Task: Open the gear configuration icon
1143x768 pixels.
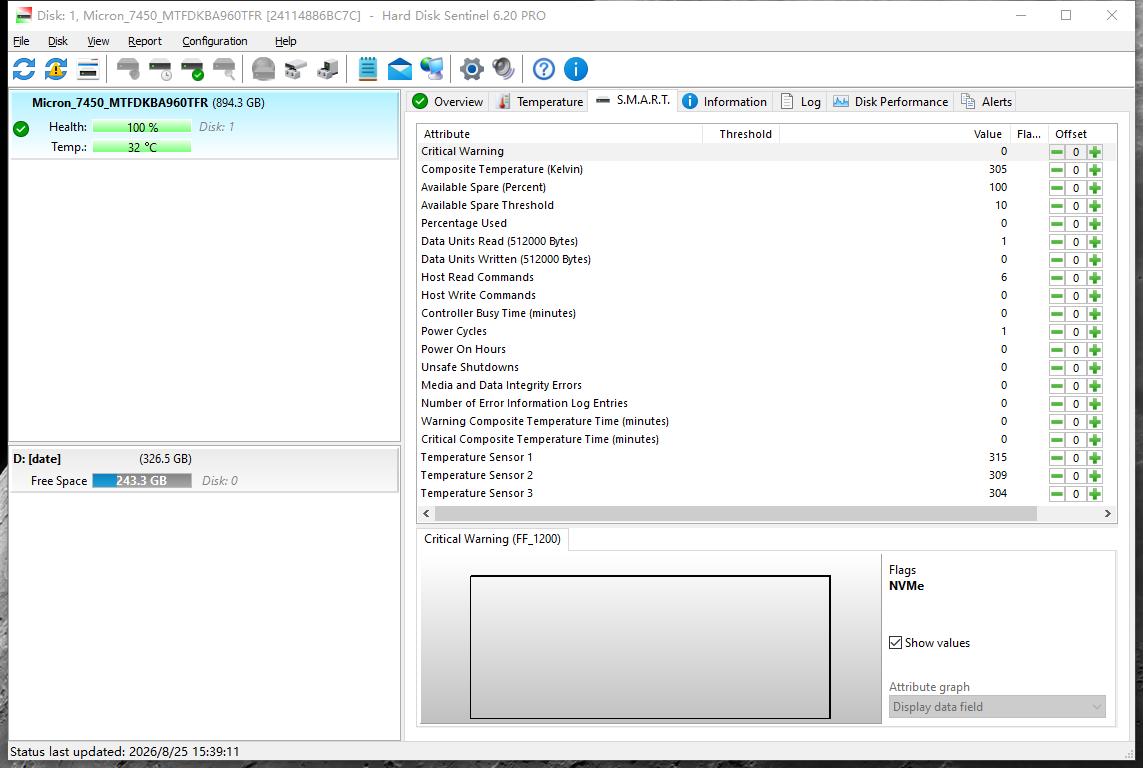Action: pyautogui.click(x=472, y=69)
